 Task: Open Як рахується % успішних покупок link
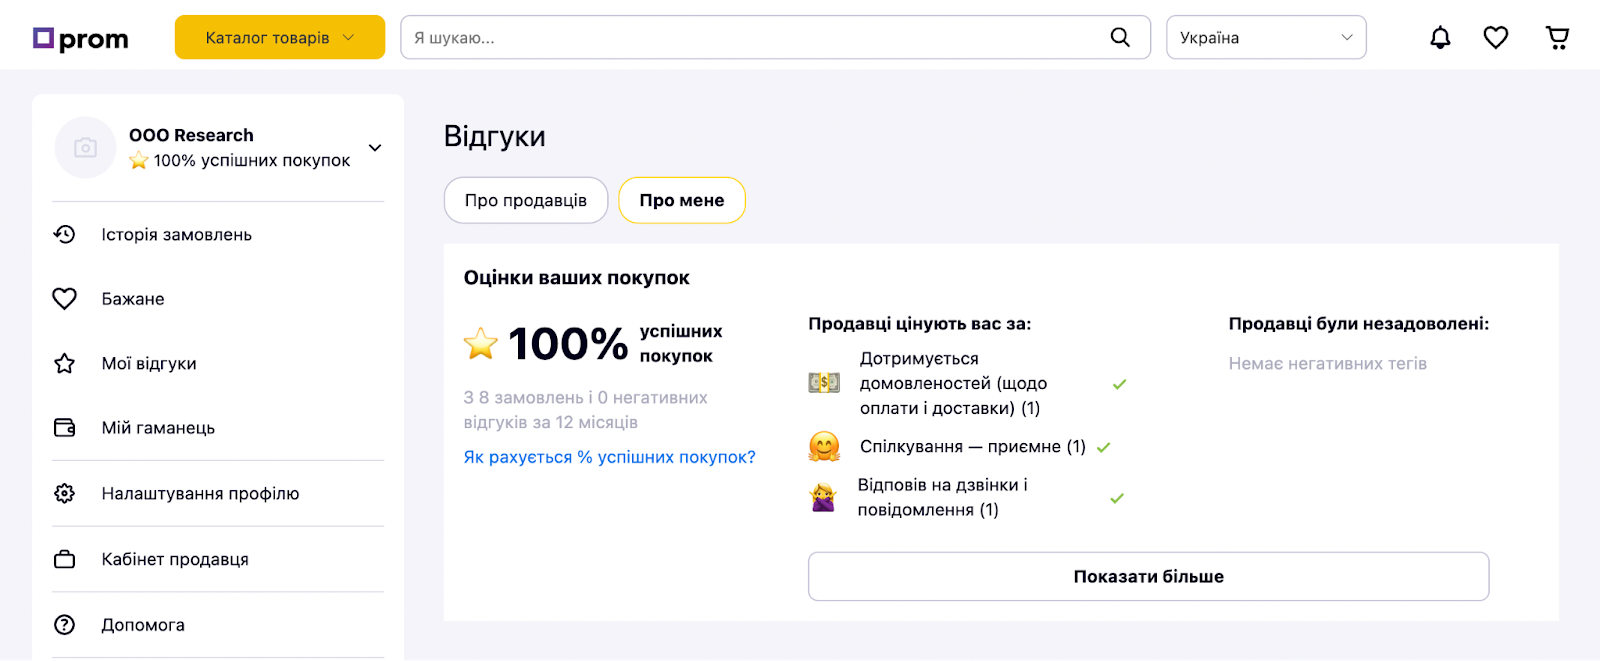(609, 457)
